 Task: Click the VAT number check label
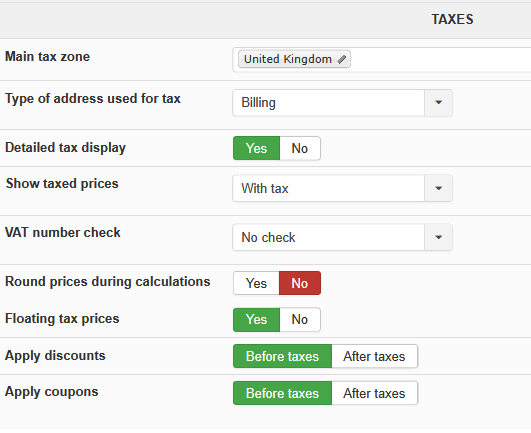(x=63, y=233)
